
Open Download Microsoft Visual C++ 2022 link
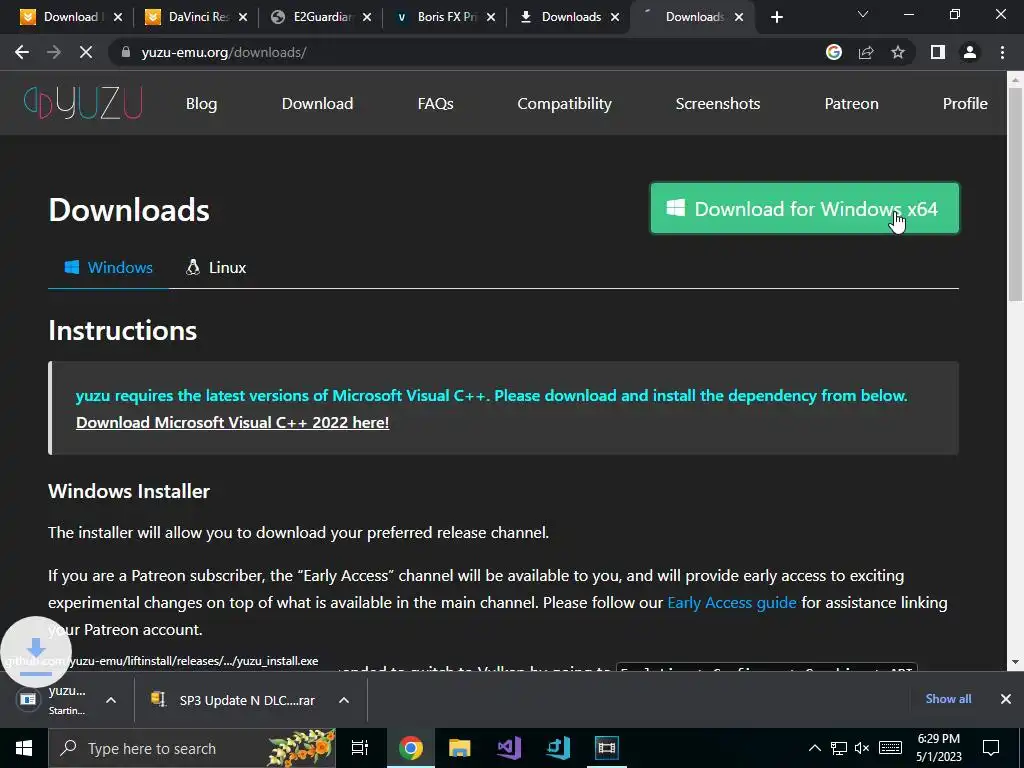tap(232, 423)
